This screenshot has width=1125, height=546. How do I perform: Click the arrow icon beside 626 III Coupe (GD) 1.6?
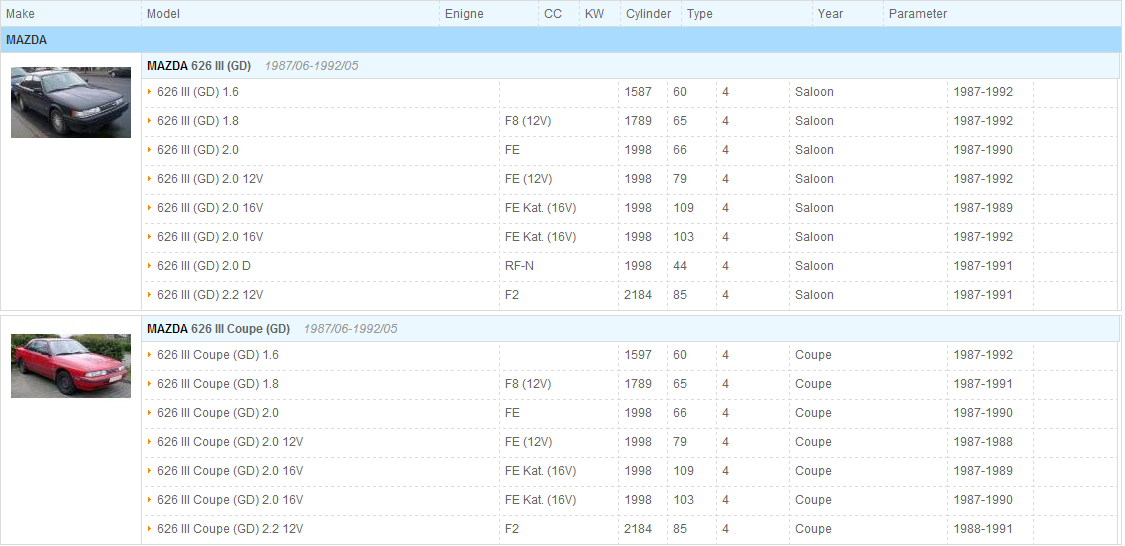(150, 354)
